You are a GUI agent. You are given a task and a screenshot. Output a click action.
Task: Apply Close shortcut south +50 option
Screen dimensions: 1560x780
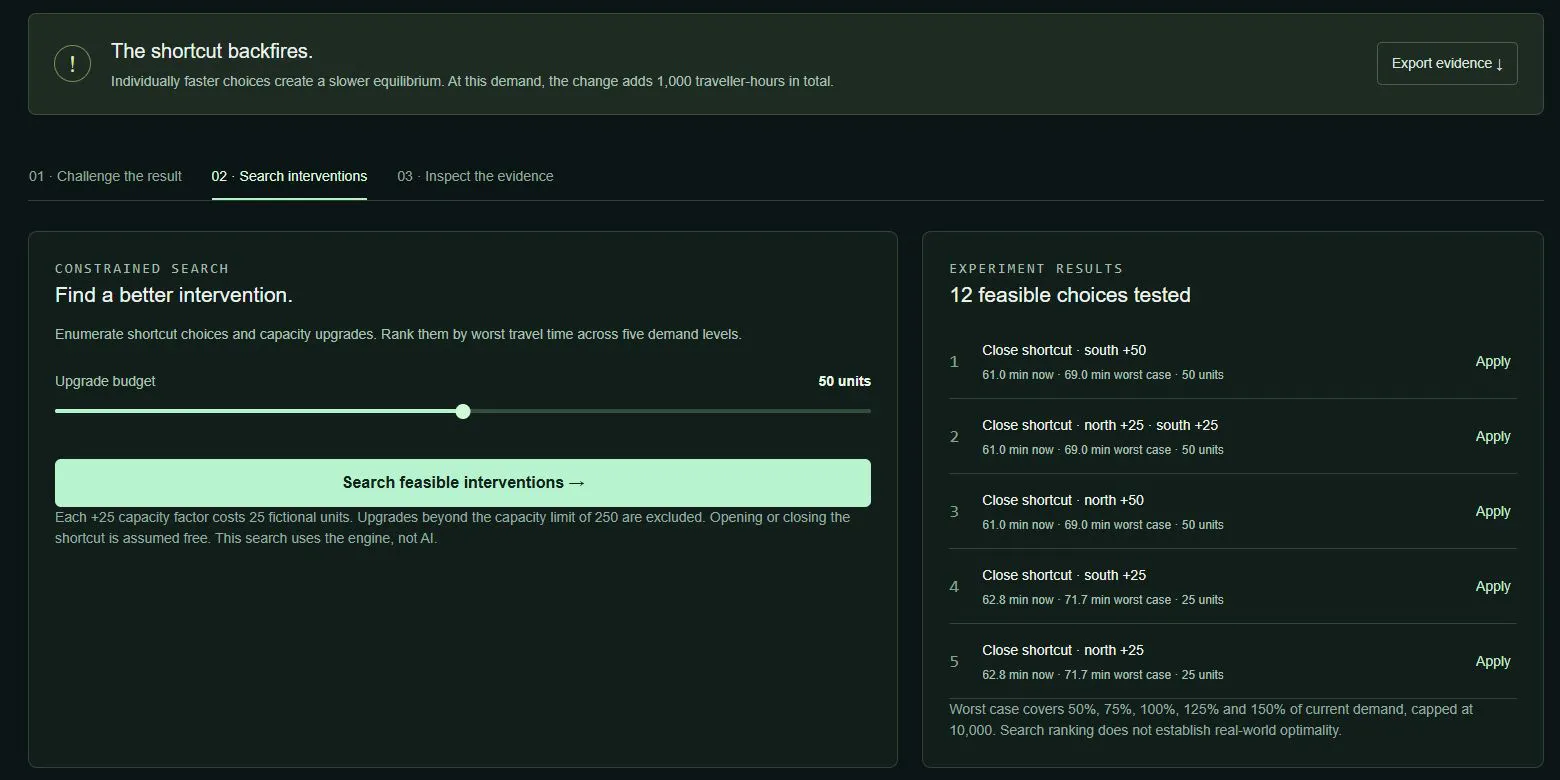click(1493, 362)
